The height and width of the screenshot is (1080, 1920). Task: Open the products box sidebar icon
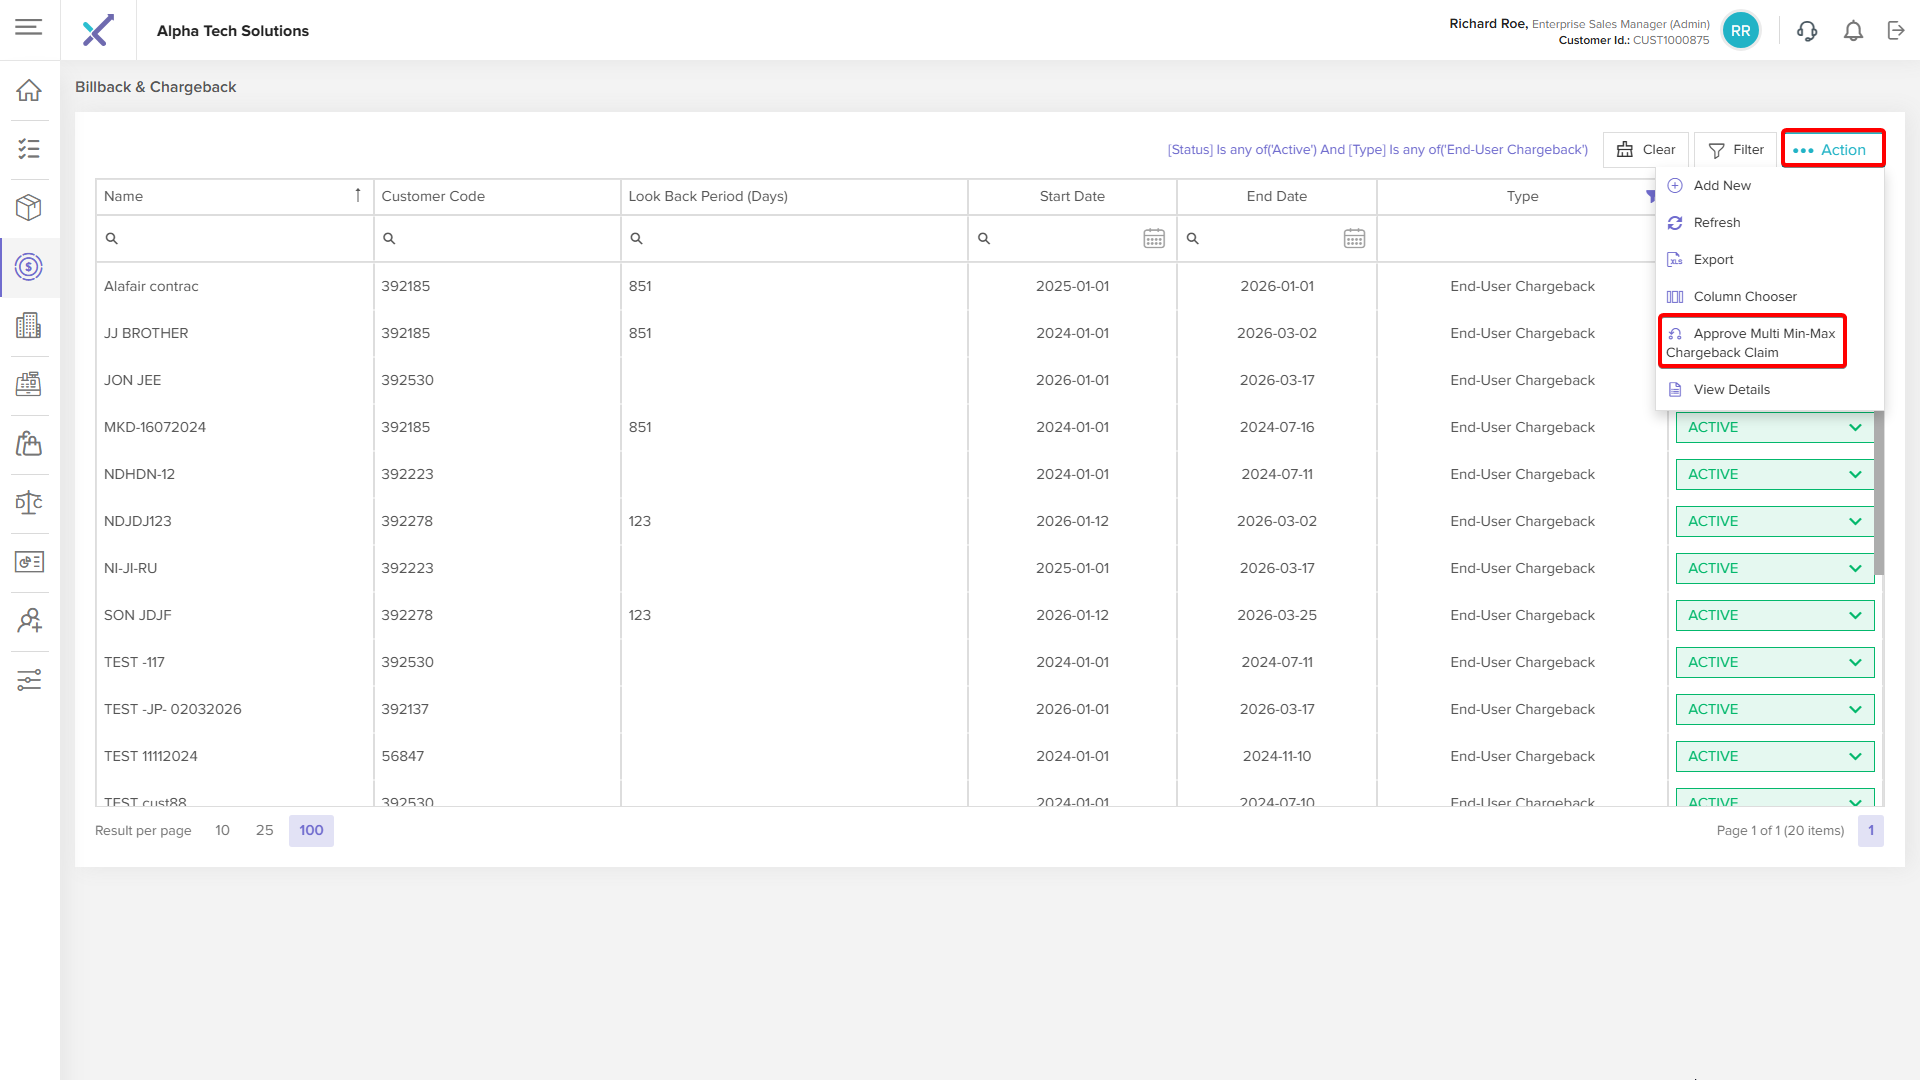coord(29,207)
